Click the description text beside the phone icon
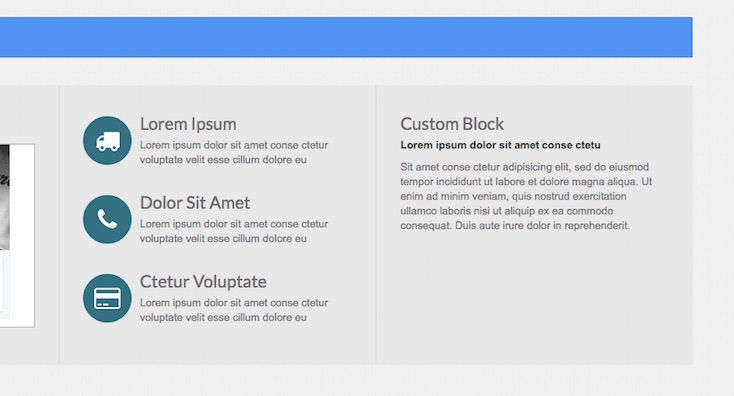This screenshot has width=734, height=396. 234,231
